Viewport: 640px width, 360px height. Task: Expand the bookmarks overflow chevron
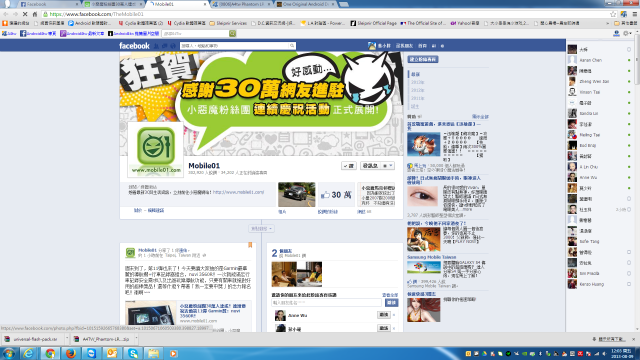point(608,23)
